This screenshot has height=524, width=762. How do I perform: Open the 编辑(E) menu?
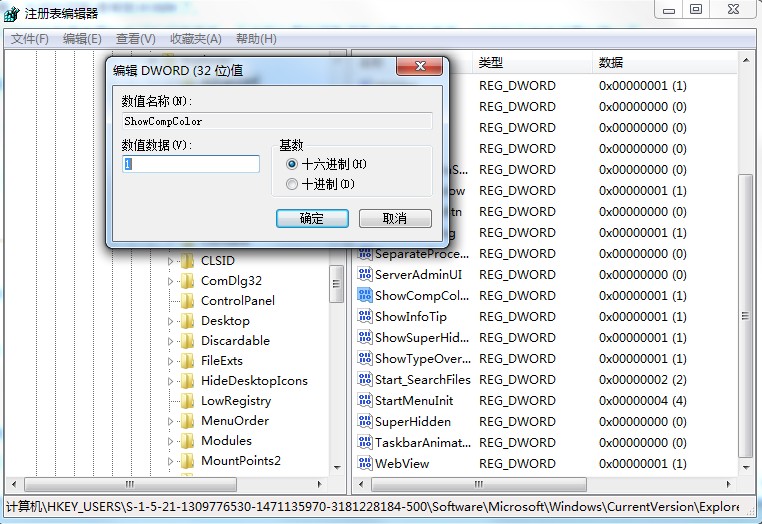[82, 39]
